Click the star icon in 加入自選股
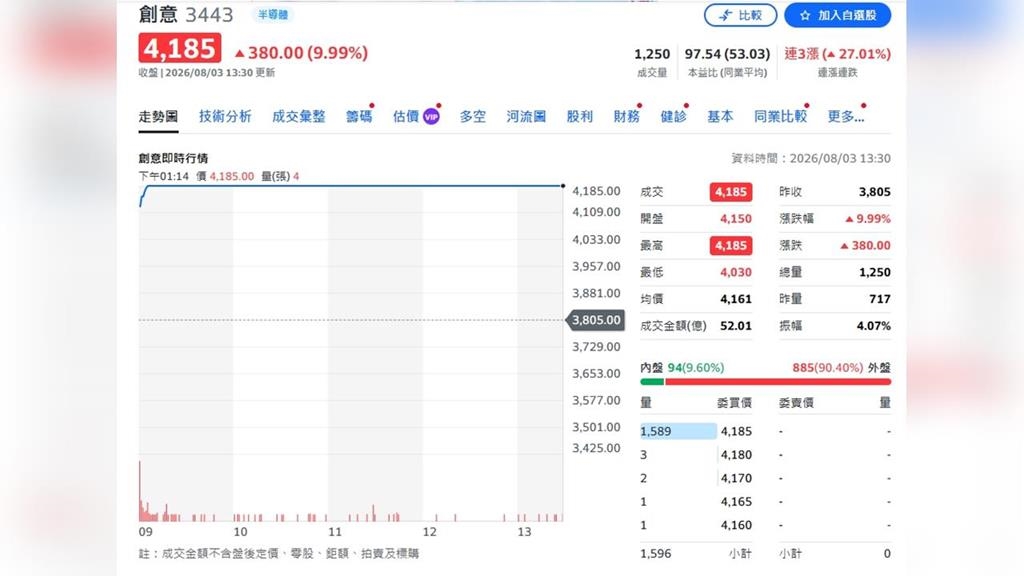The height and width of the screenshot is (576, 1024). click(805, 15)
